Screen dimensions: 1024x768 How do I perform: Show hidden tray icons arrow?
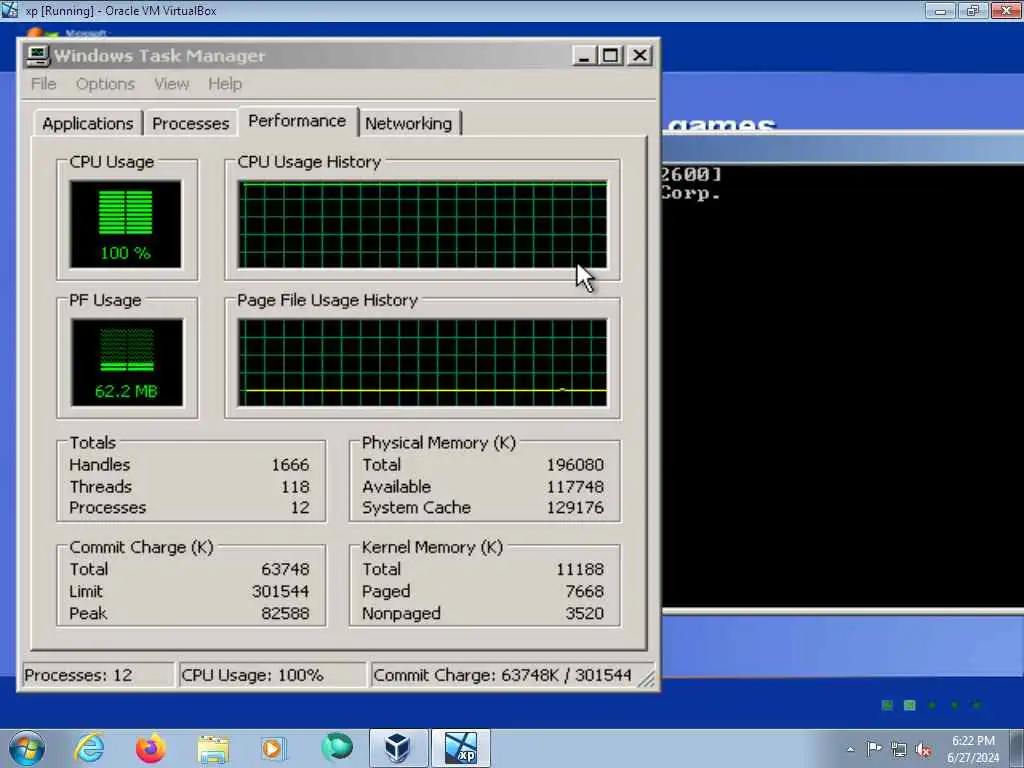click(x=850, y=749)
